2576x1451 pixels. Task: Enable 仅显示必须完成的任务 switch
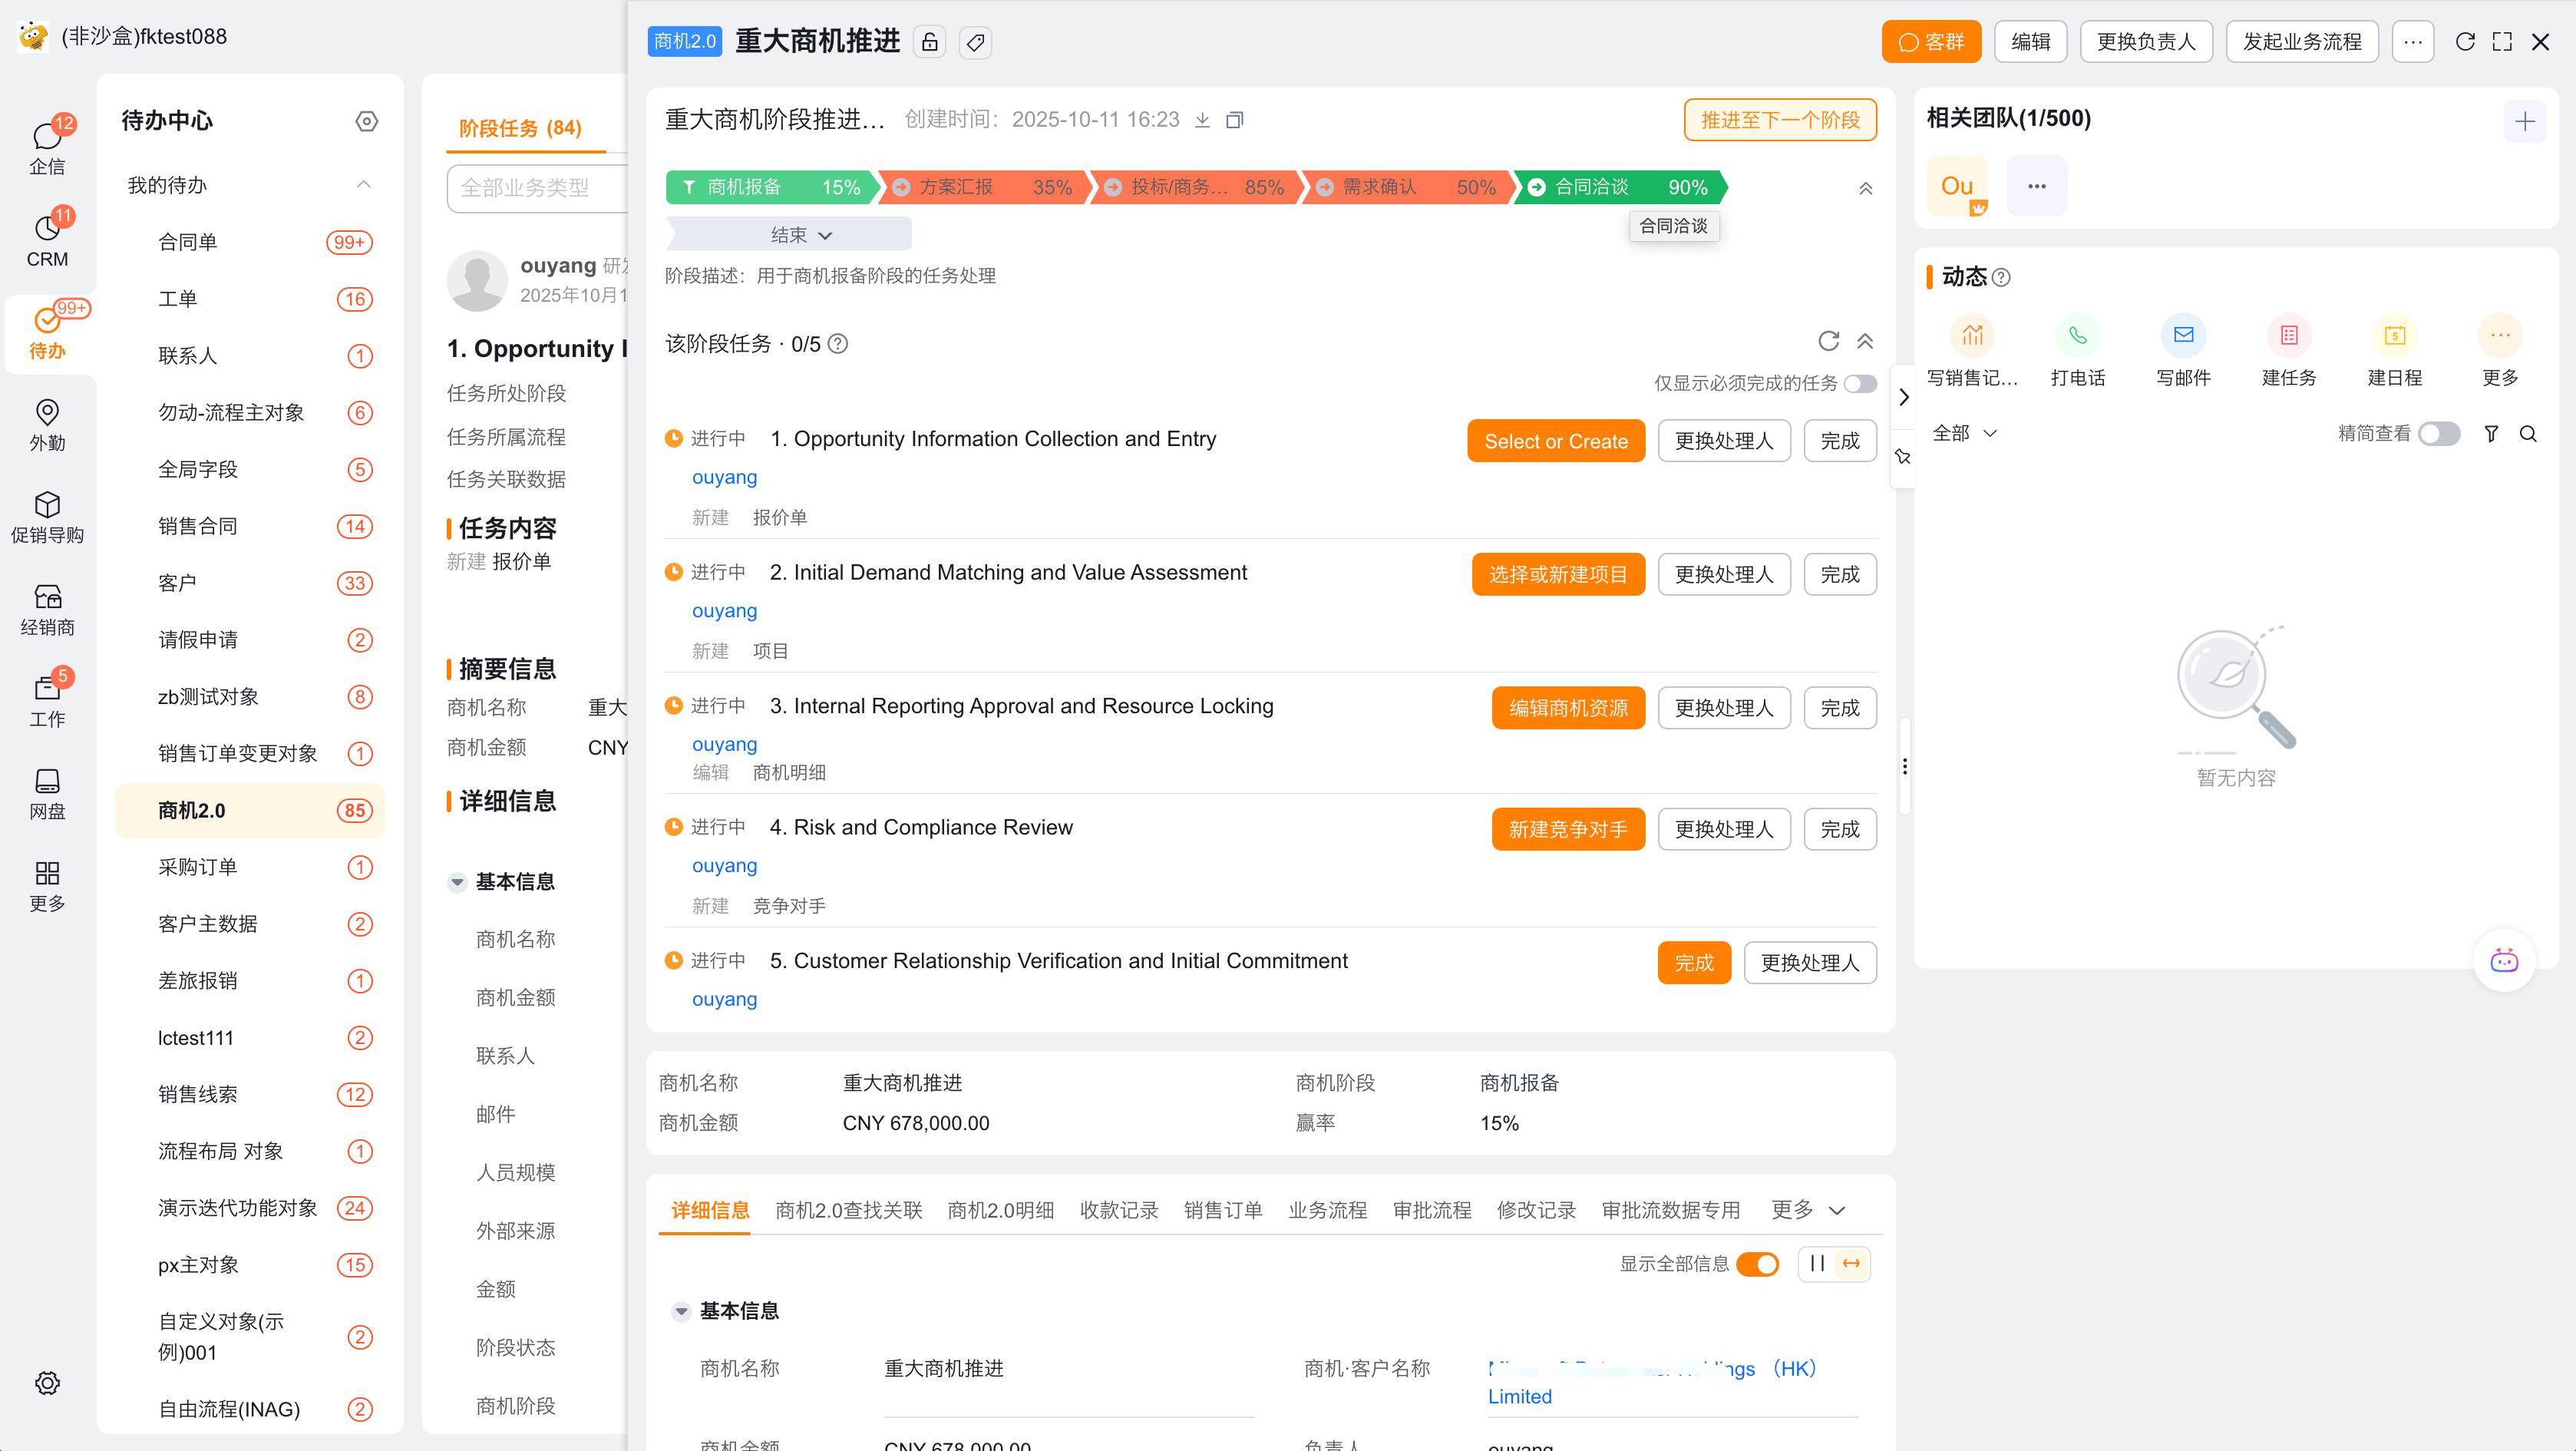coord(1859,384)
